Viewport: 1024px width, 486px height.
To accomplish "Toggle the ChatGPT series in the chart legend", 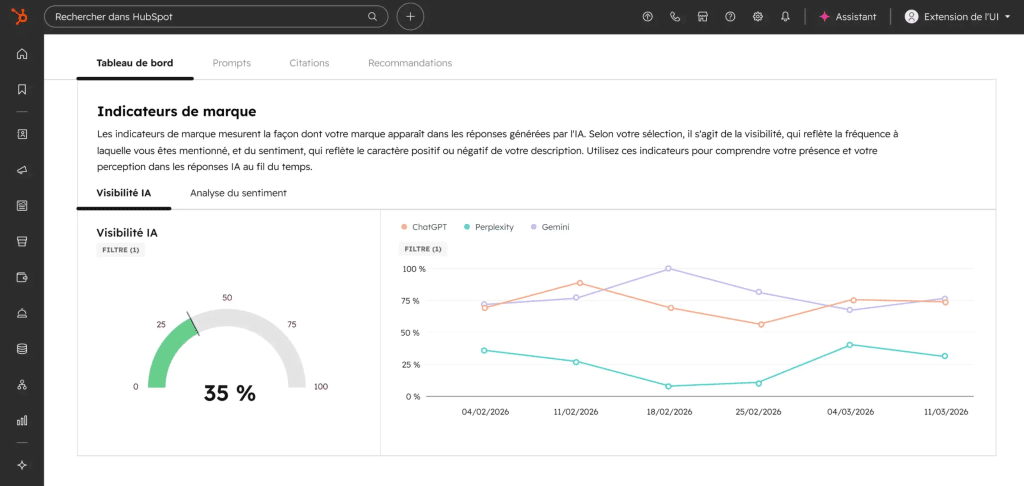I will [x=423, y=227].
